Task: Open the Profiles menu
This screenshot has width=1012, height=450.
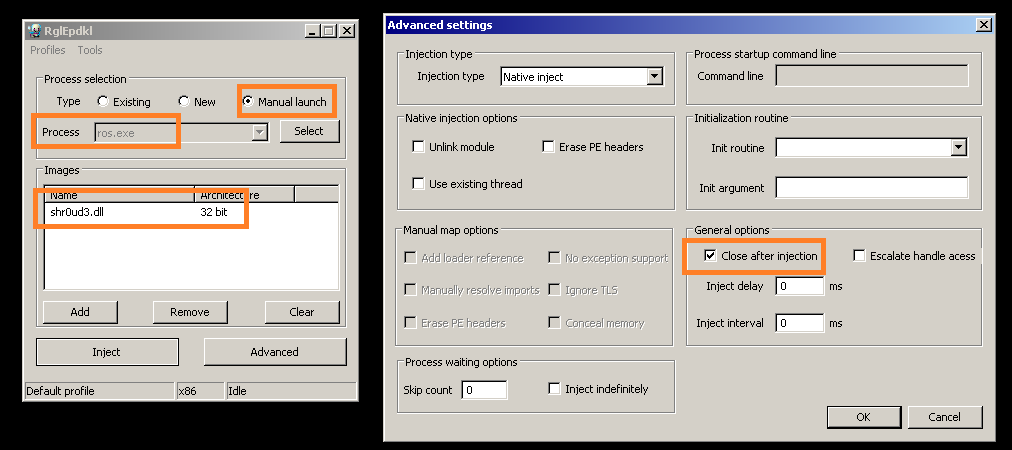Action: 47,50
